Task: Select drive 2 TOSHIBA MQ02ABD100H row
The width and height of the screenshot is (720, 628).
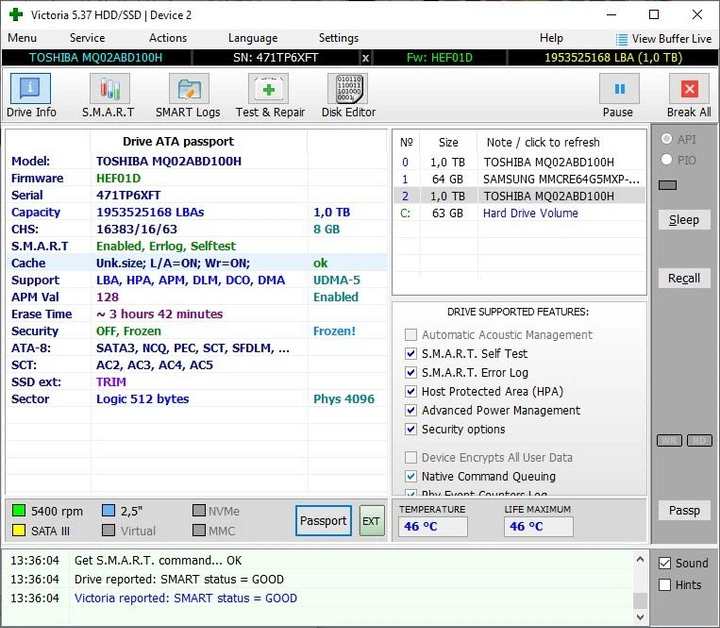Action: [x=519, y=196]
